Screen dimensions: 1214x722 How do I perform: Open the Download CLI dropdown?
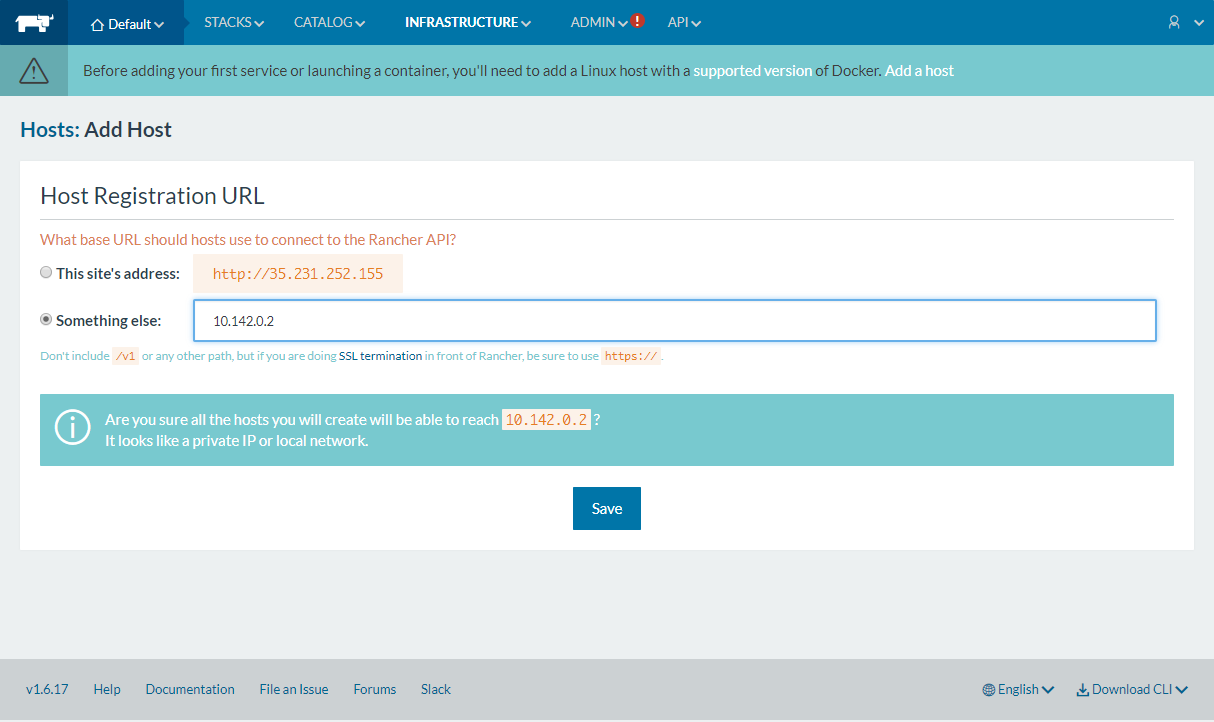coord(1132,689)
